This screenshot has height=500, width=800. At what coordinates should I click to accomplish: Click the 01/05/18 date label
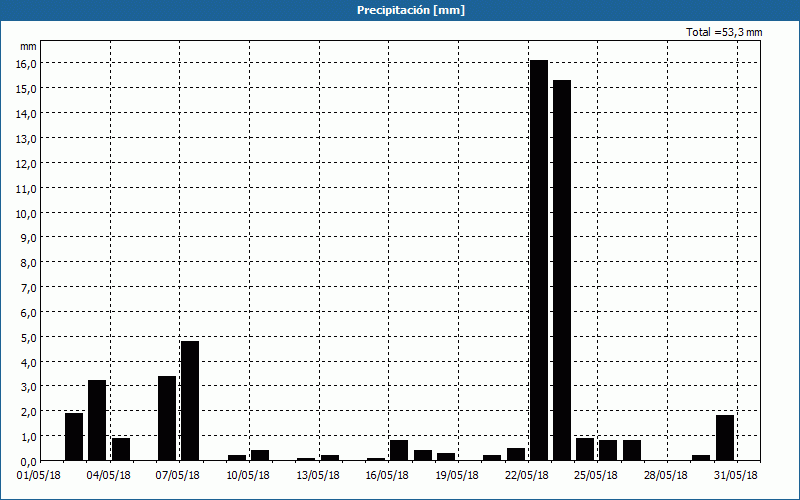(39, 476)
